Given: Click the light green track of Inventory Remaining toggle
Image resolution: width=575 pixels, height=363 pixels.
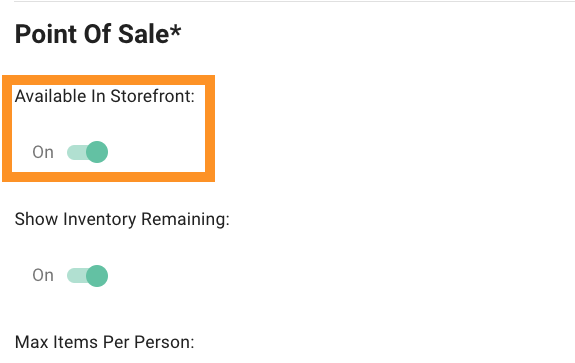Looking at the screenshot, I should click(x=76, y=276).
